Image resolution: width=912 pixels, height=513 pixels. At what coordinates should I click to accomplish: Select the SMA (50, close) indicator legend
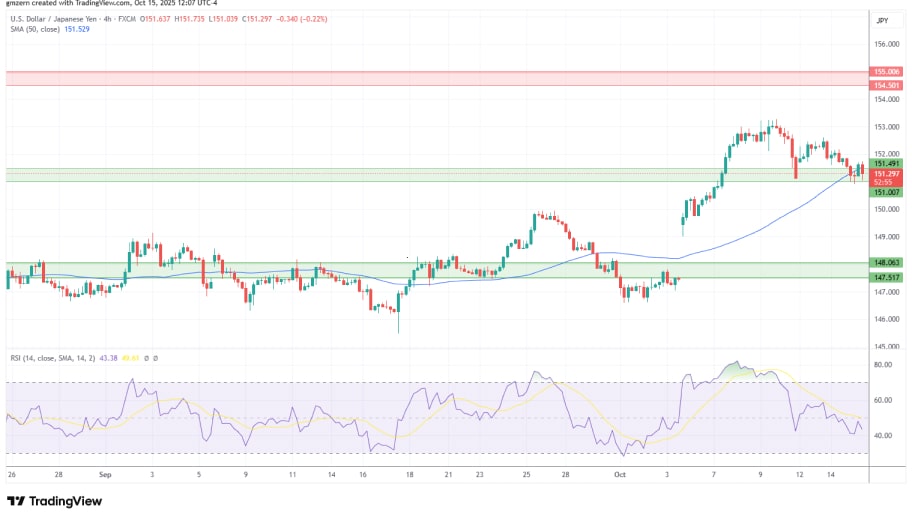pyautogui.click(x=34, y=30)
